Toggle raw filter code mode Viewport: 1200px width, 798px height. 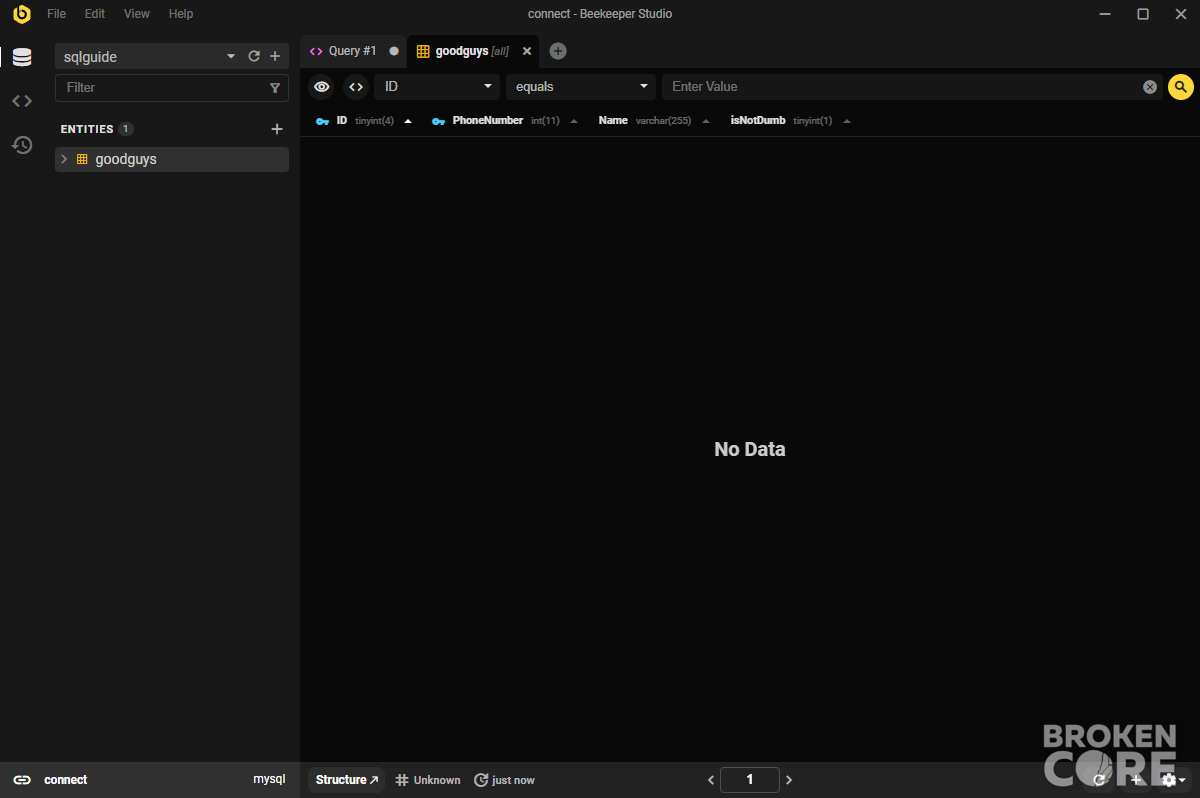pyautogui.click(x=356, y=87)
